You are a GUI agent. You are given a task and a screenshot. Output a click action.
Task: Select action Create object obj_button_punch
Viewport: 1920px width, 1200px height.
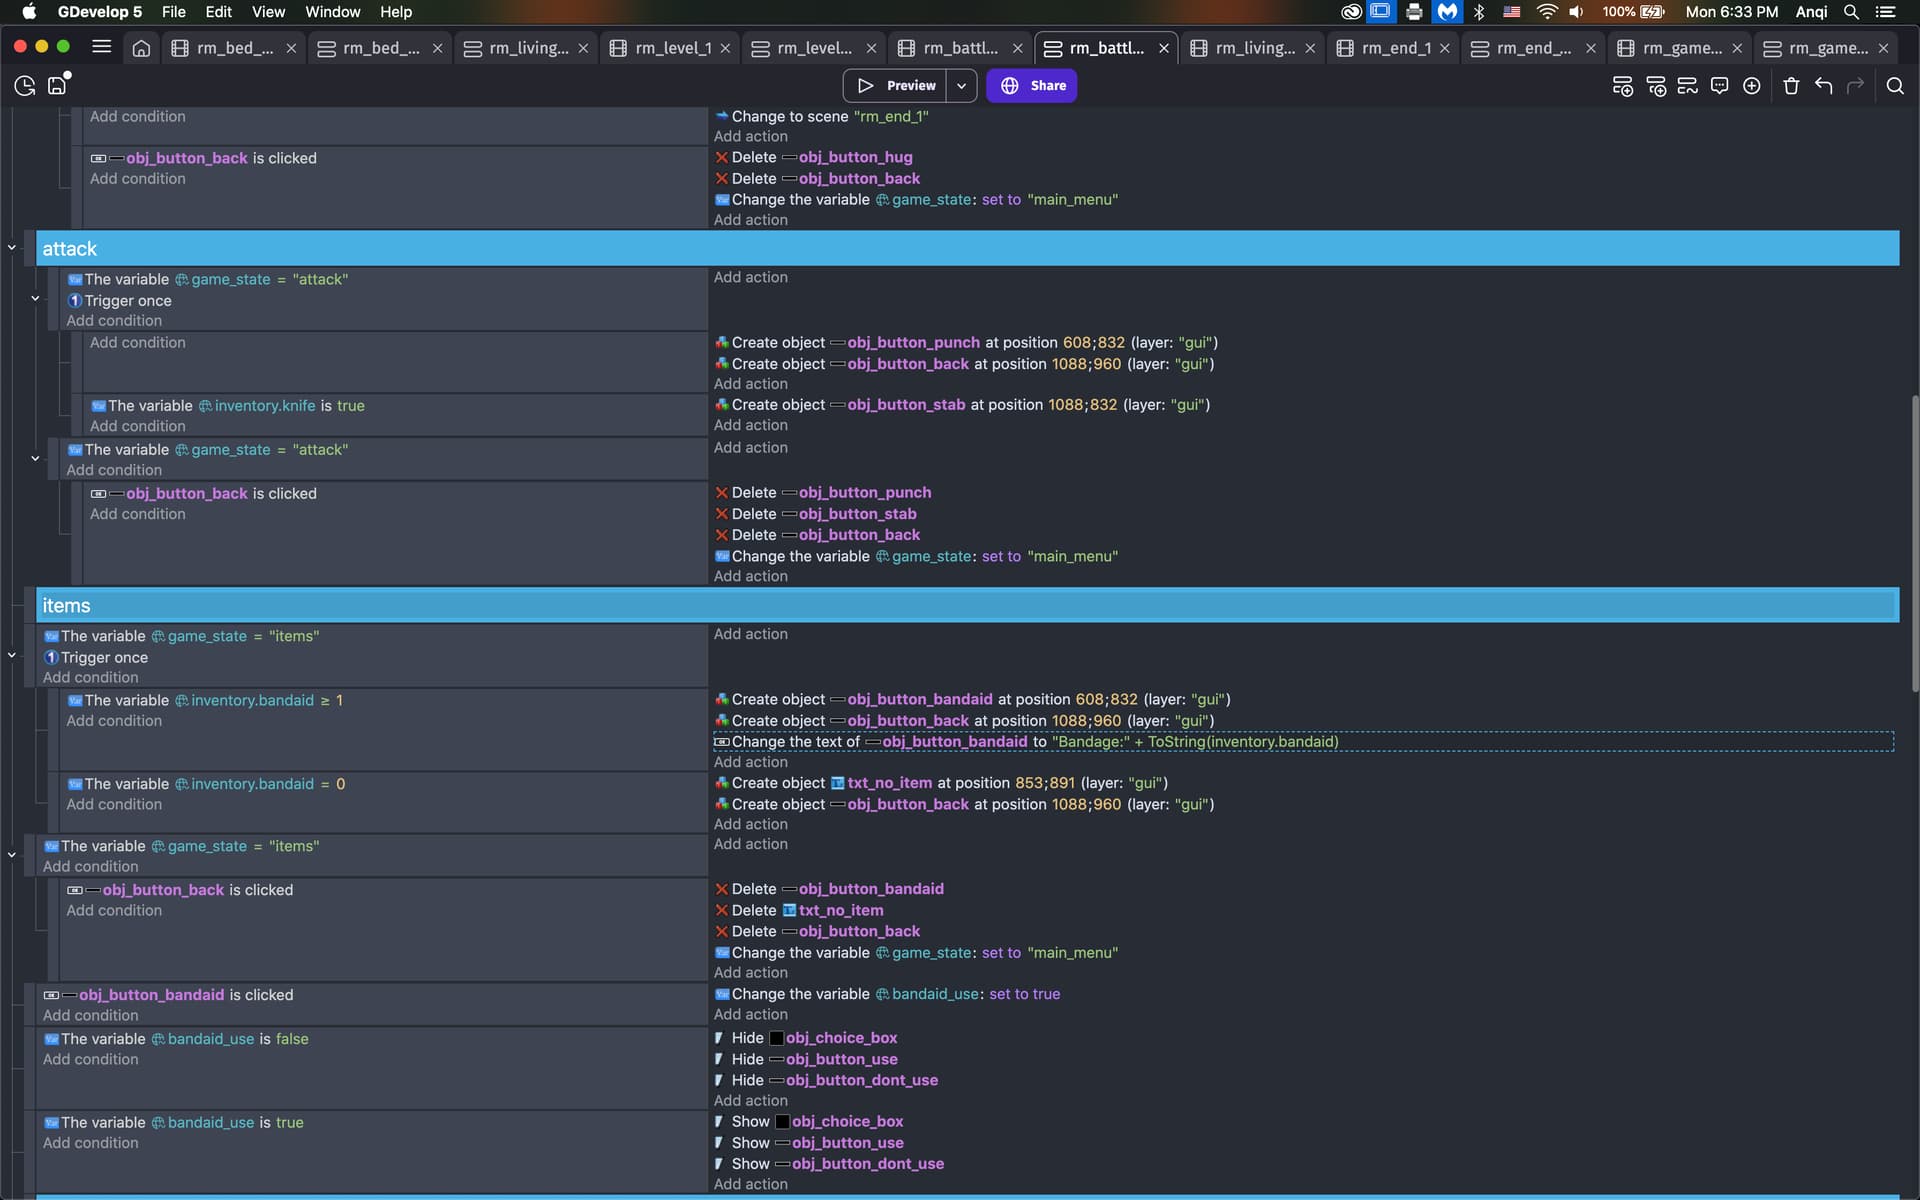(x=966, y=343)
